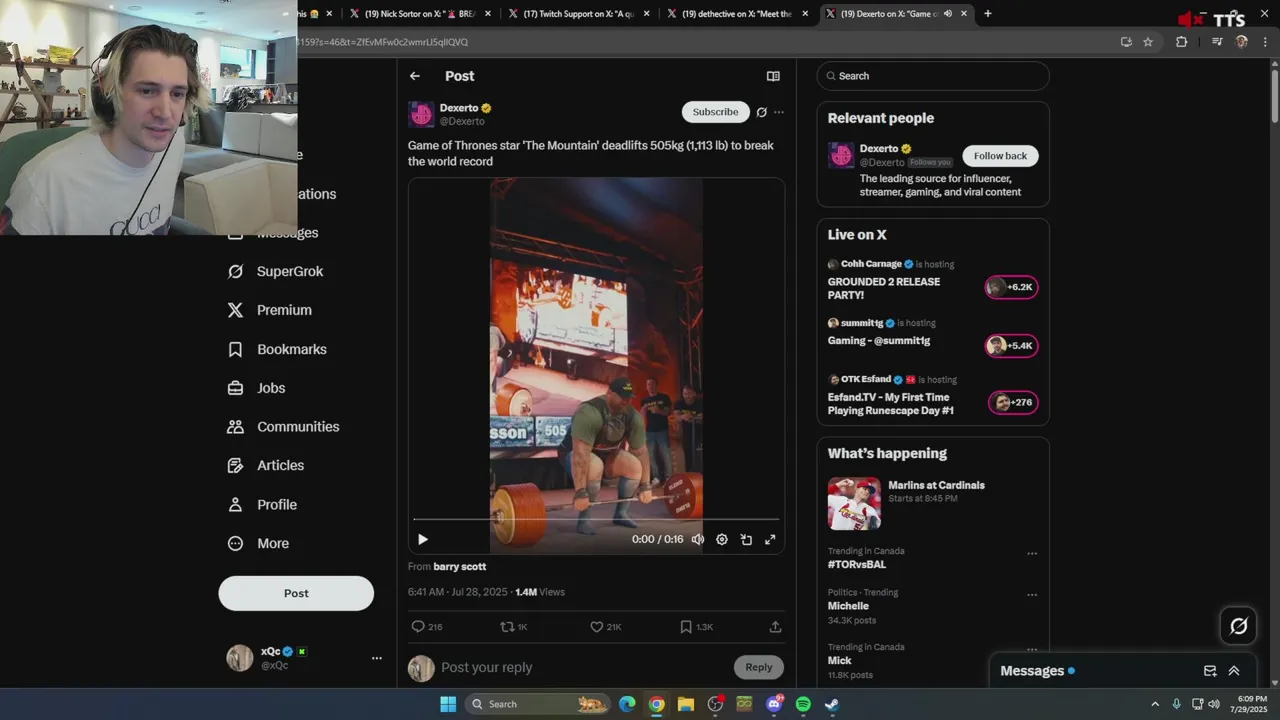Open options for Michelle trend
1280x720 pixels.
click(1032, 595)
